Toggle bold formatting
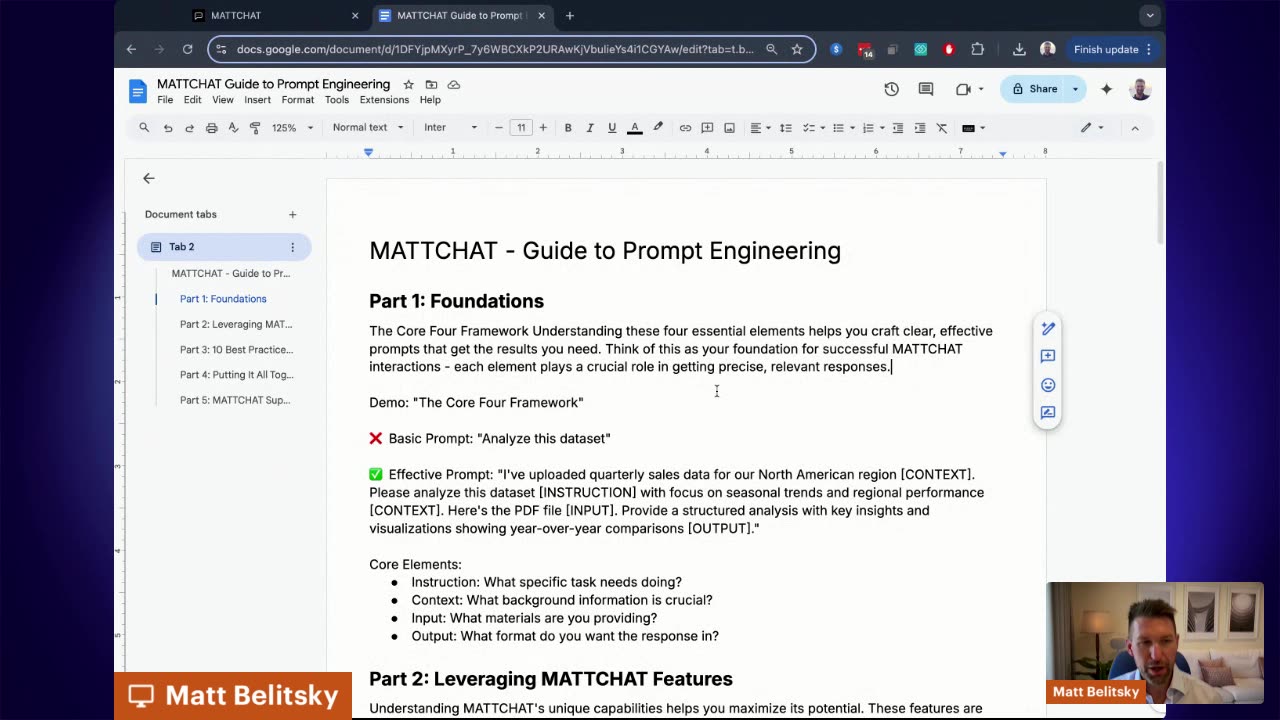 pos(568,128)
